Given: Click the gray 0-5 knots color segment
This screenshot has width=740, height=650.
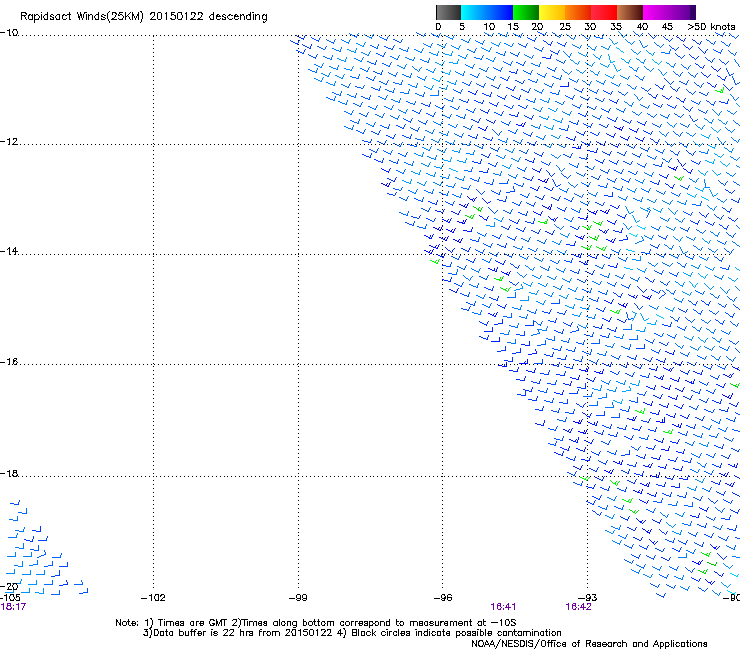Looking at the screenshot, I should 448,12.
